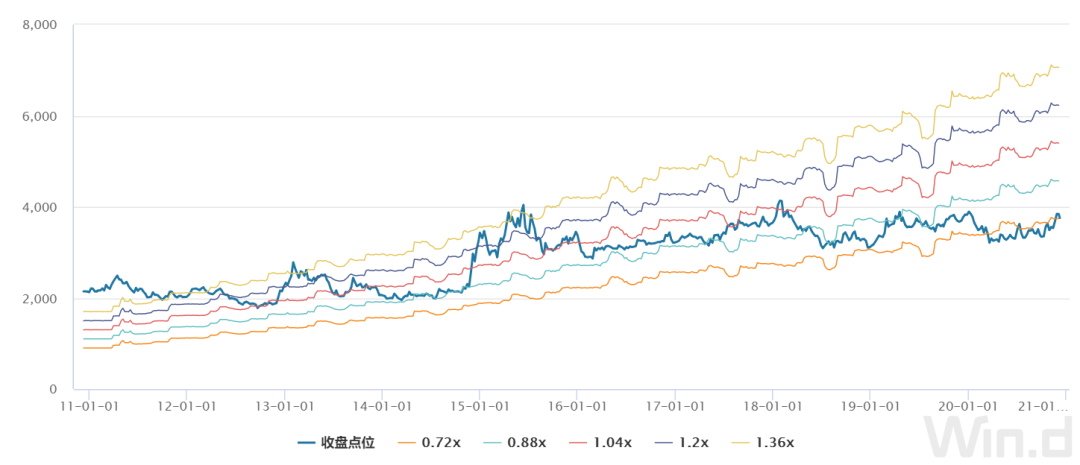1080x465 pixels.
Task: Hide the 1.04x series legend label
Action: click(x=612, y=442)
